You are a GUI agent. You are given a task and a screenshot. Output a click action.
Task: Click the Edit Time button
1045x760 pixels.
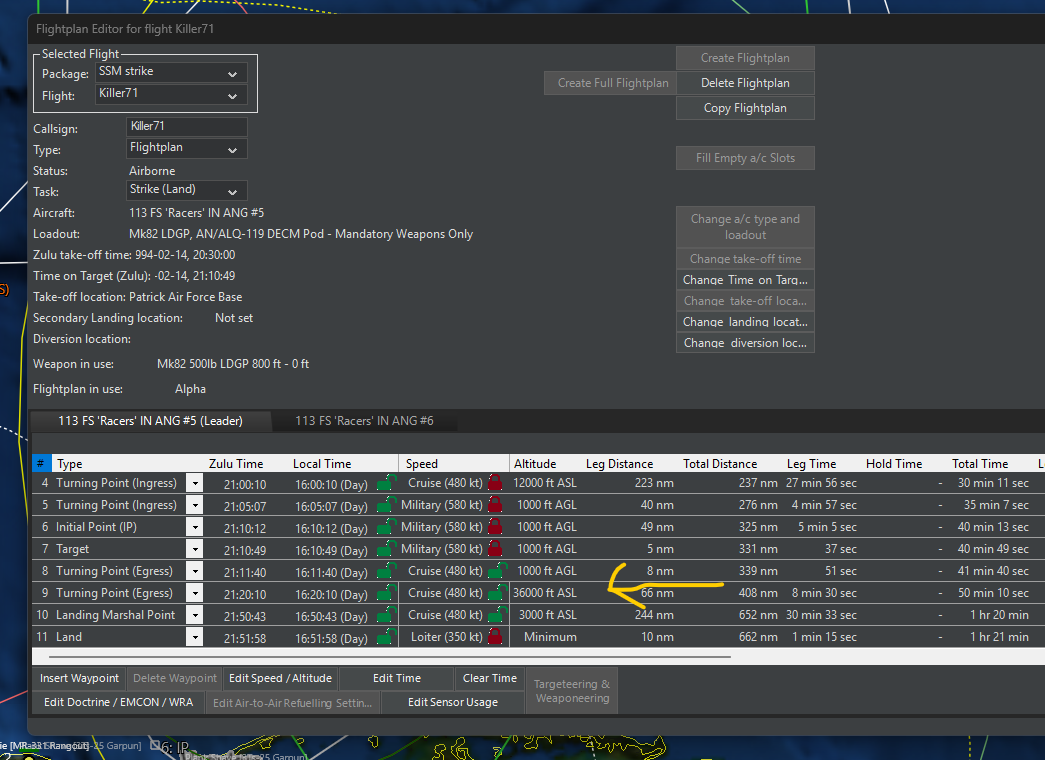click(x=397, y=678)
